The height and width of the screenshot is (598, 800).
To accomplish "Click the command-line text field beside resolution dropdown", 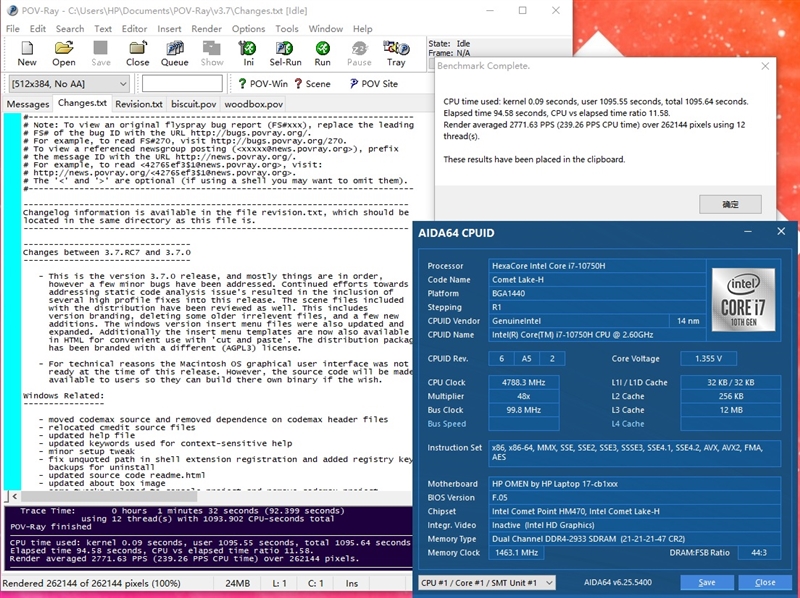I will pos(182,84).
